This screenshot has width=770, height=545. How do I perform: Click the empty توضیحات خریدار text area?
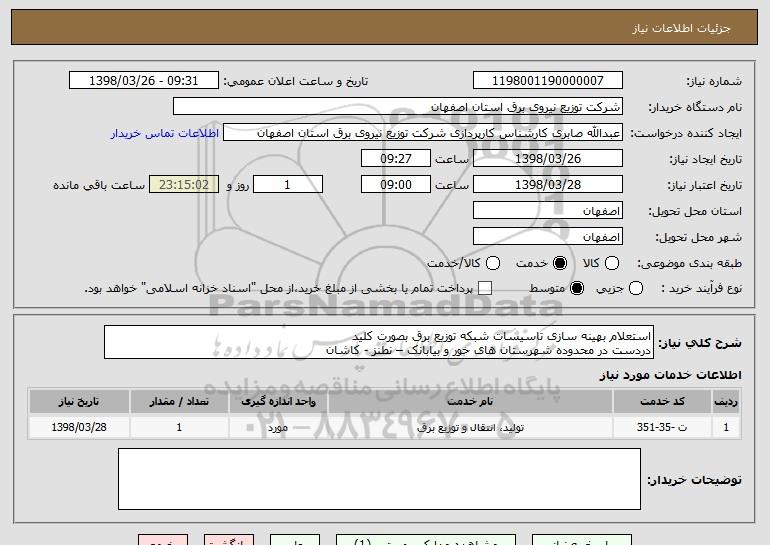tap(379, 479)
